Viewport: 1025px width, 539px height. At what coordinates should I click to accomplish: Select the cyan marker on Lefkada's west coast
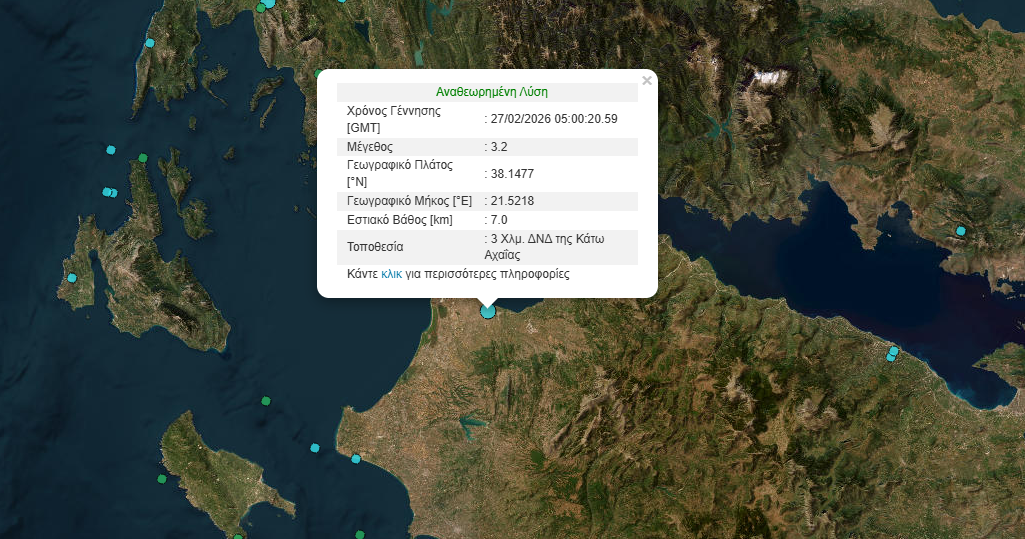pyautogui.click(x=150, y=43)
